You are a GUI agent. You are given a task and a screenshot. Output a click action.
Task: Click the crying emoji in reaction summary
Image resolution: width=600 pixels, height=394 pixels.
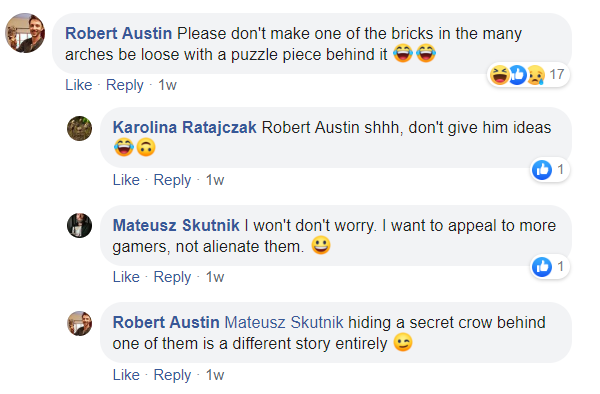tap(536, 74)
